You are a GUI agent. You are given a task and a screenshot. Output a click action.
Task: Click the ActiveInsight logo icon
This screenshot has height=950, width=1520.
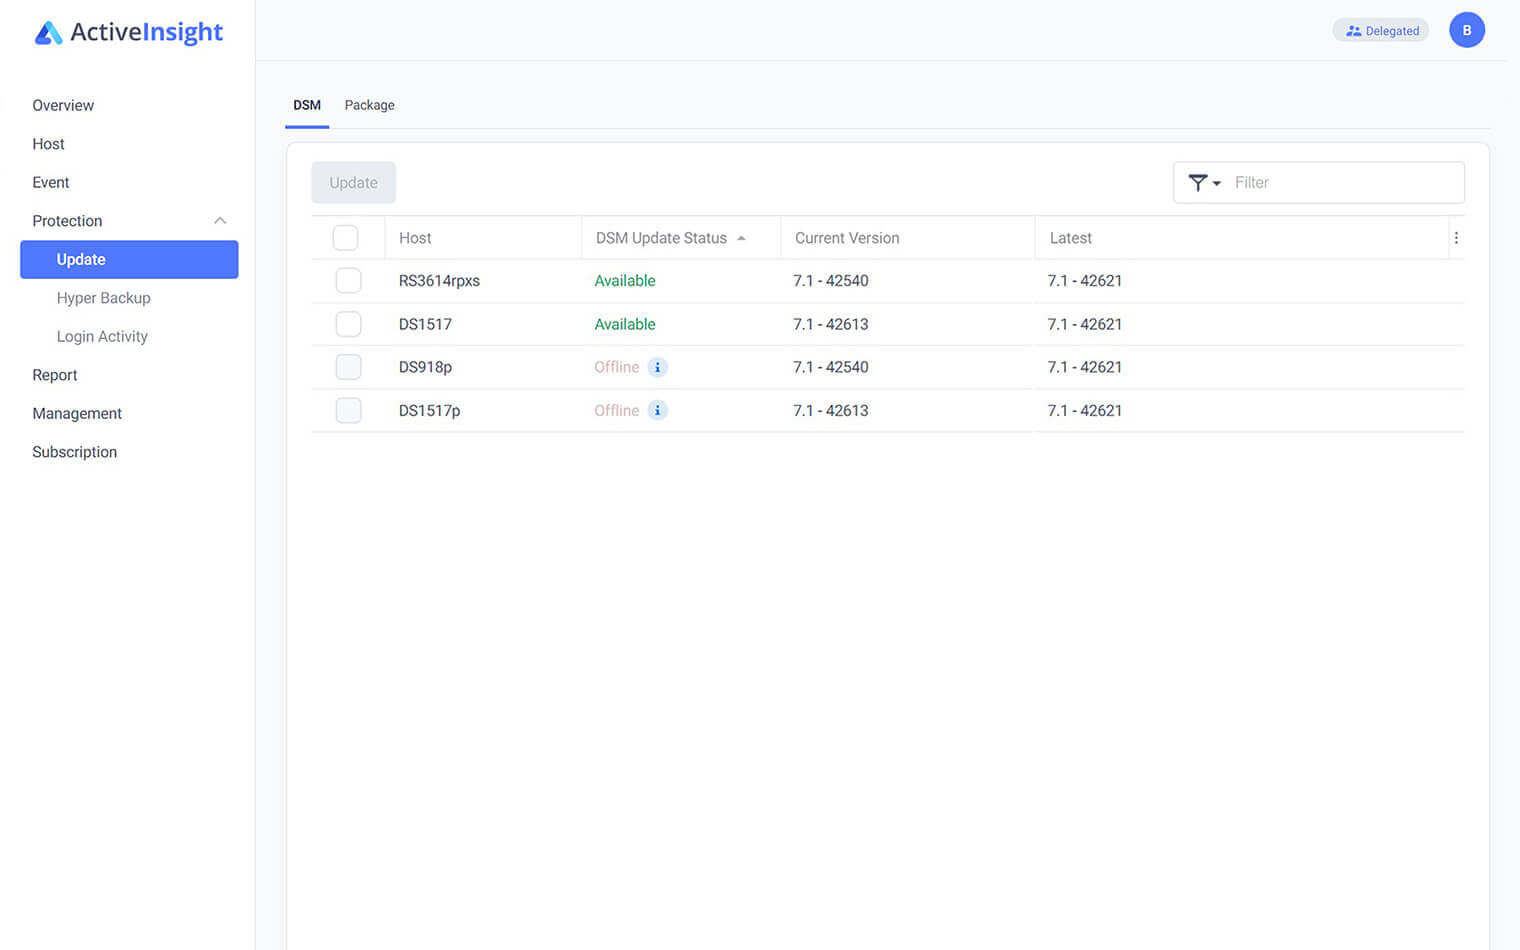[x=47, y=32]
